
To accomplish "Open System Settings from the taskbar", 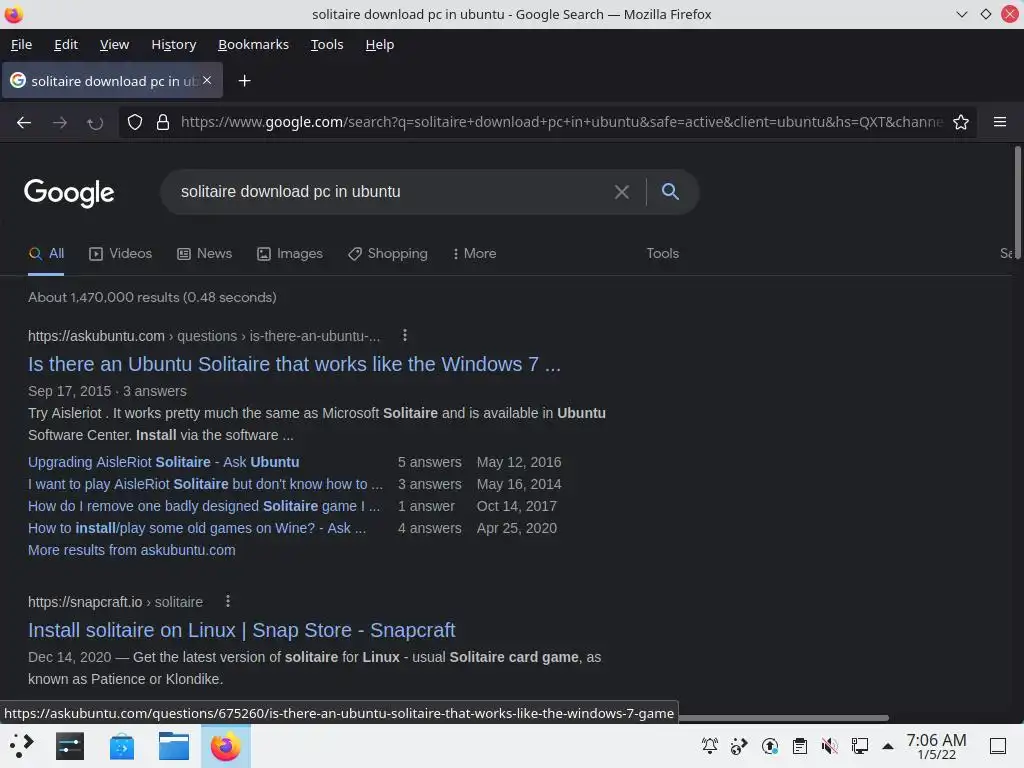I will pyautogui.click(x=70, y=746).
